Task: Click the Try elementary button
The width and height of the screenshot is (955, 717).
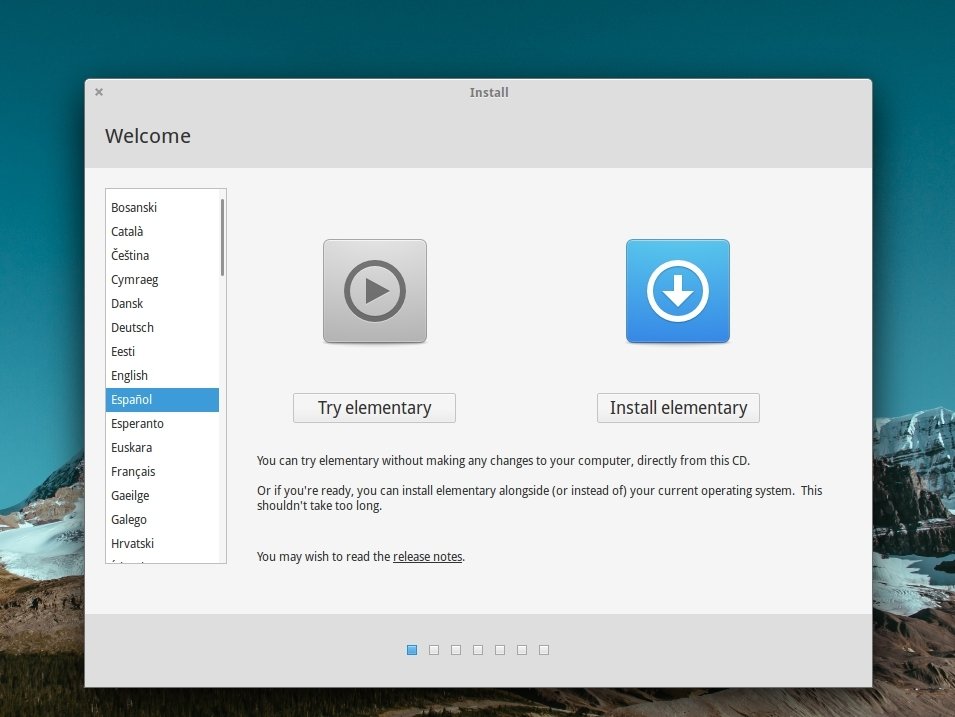Action: (x=374, y=408)
